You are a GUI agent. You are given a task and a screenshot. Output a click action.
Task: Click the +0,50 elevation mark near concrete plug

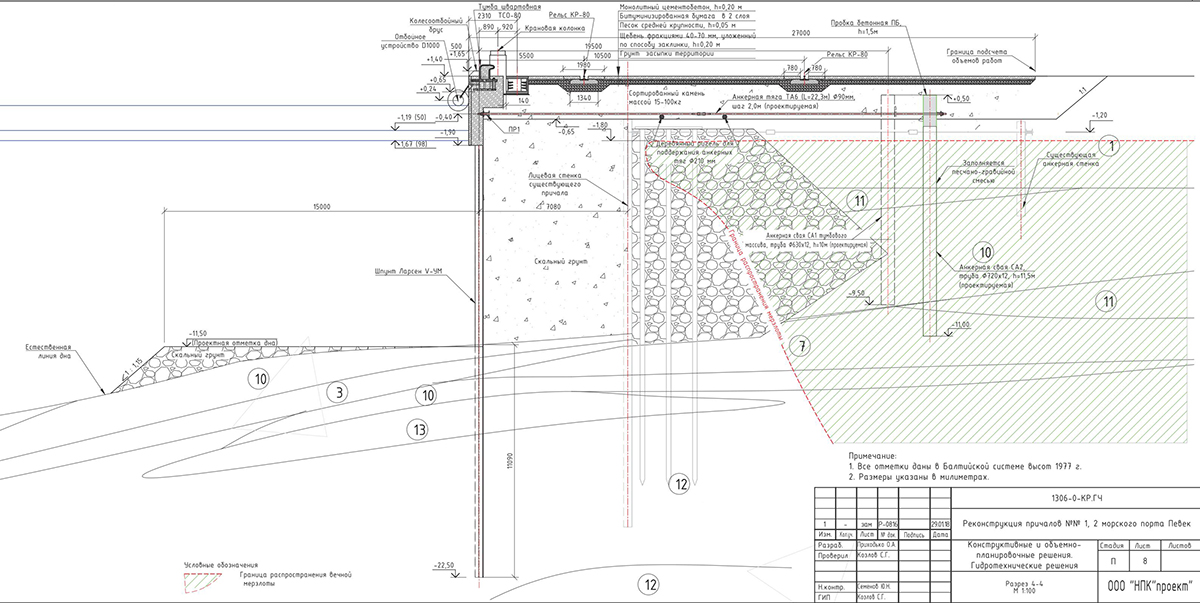click(x=962, y=99)
